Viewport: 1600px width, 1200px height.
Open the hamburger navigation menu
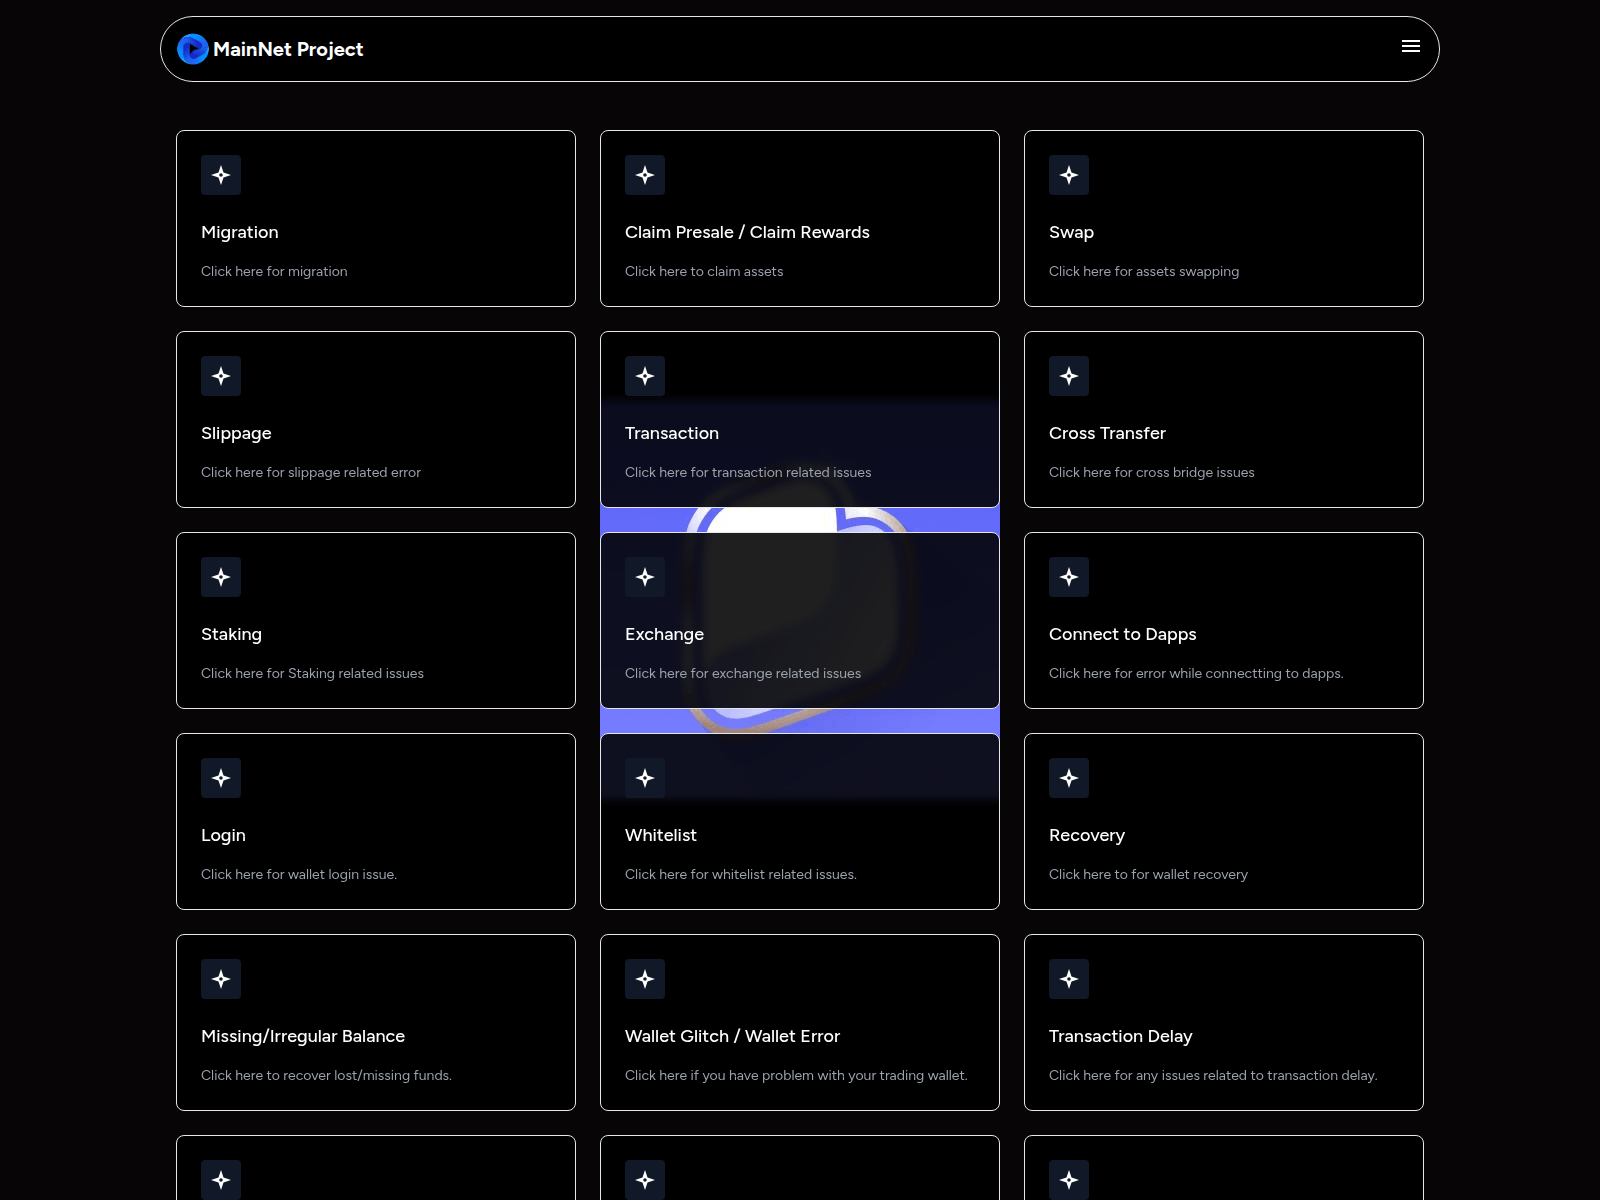click(x=1411, y=46)
